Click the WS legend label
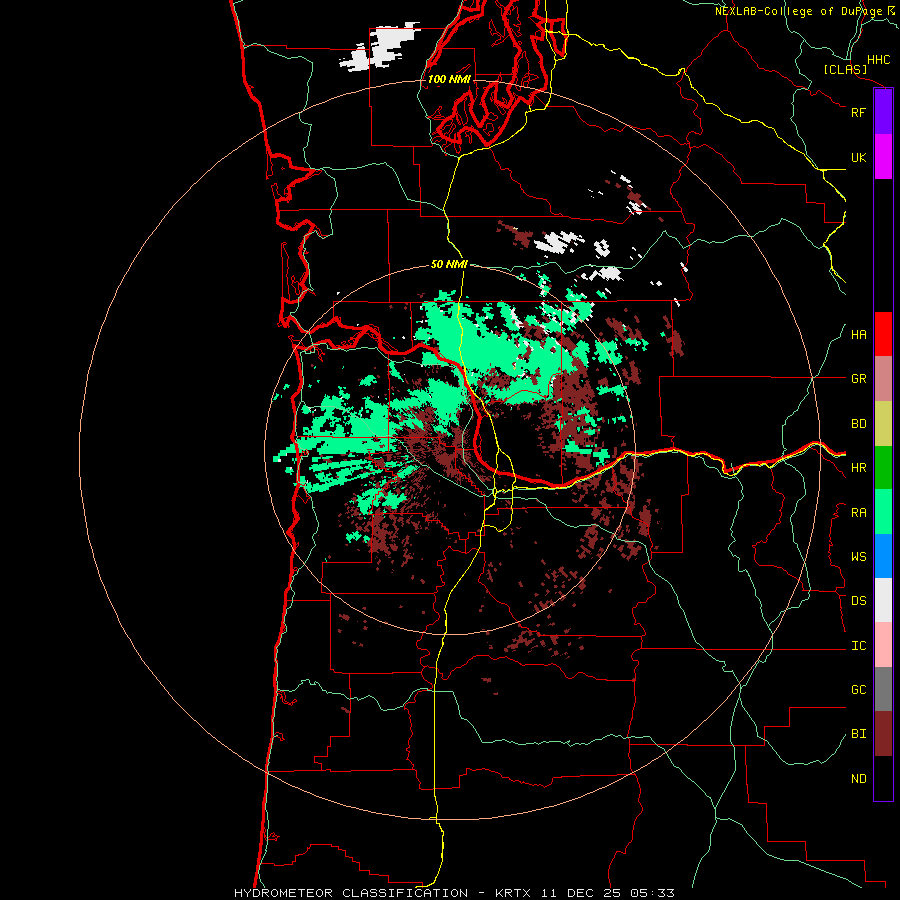Image resolution: width=900 pixels, height=900 pixels. 858,557
